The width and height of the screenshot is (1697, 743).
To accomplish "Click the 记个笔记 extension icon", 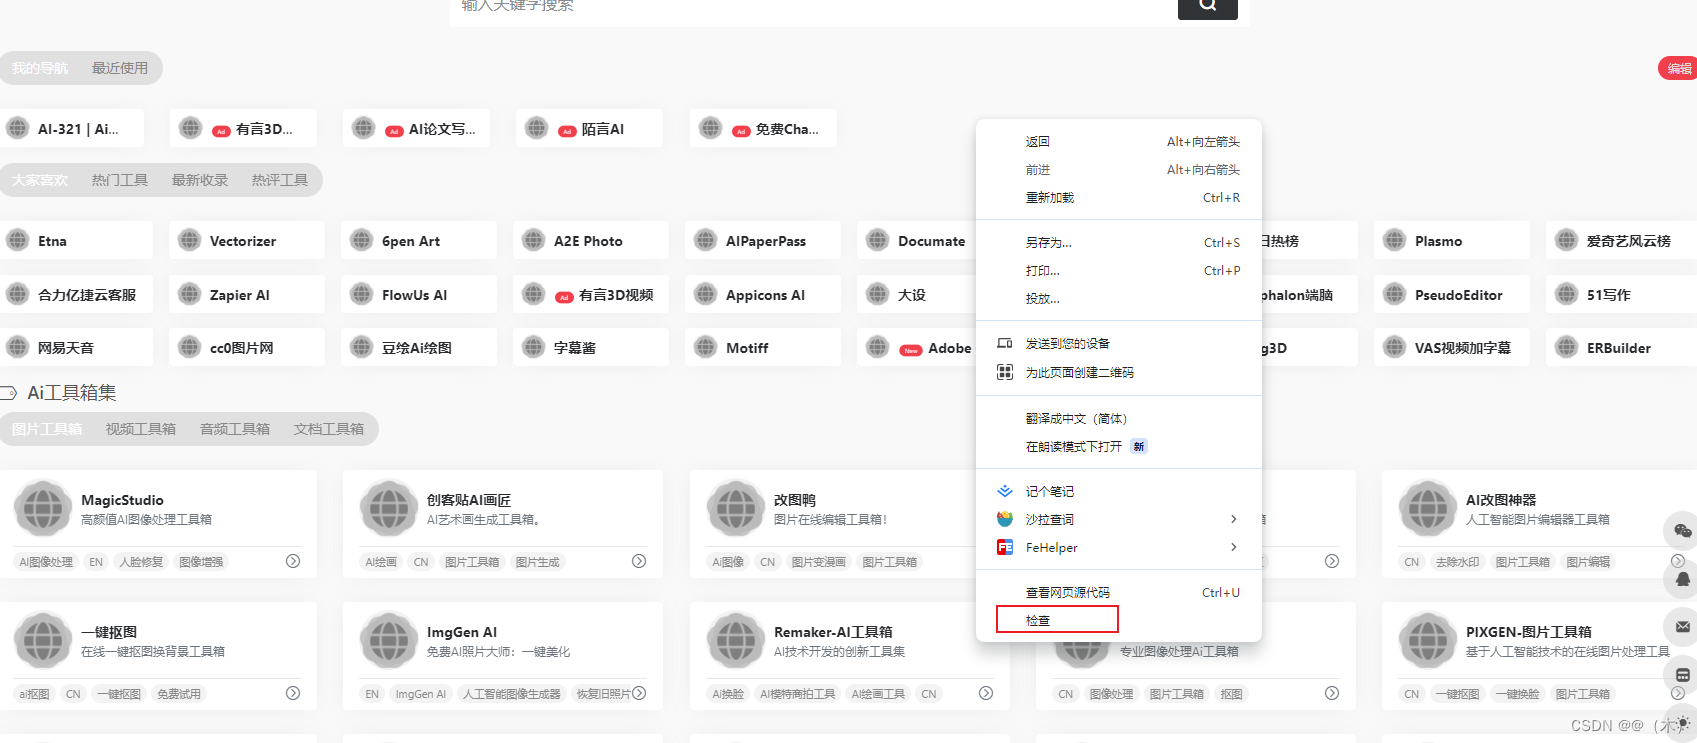I will pyautogui.click(x=1005, y=491).
